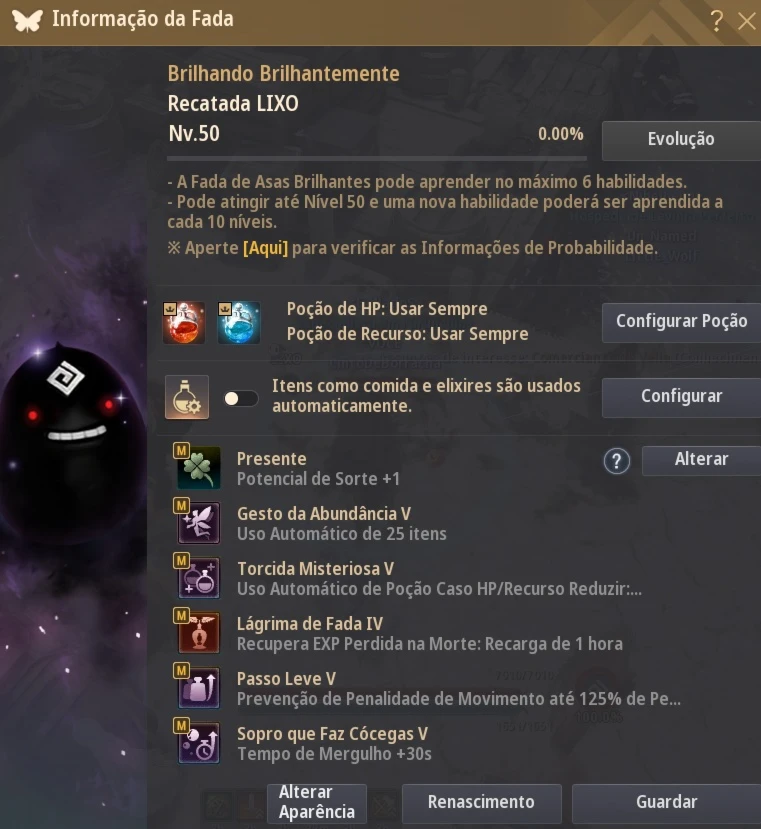Click the Renascimento button
This screenshot has width=761, height=829.
coord(481,803)
